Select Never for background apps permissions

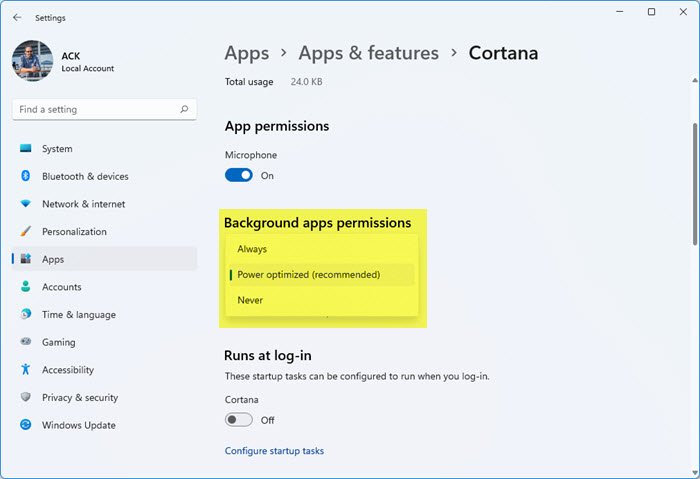[x=250, y=300]
